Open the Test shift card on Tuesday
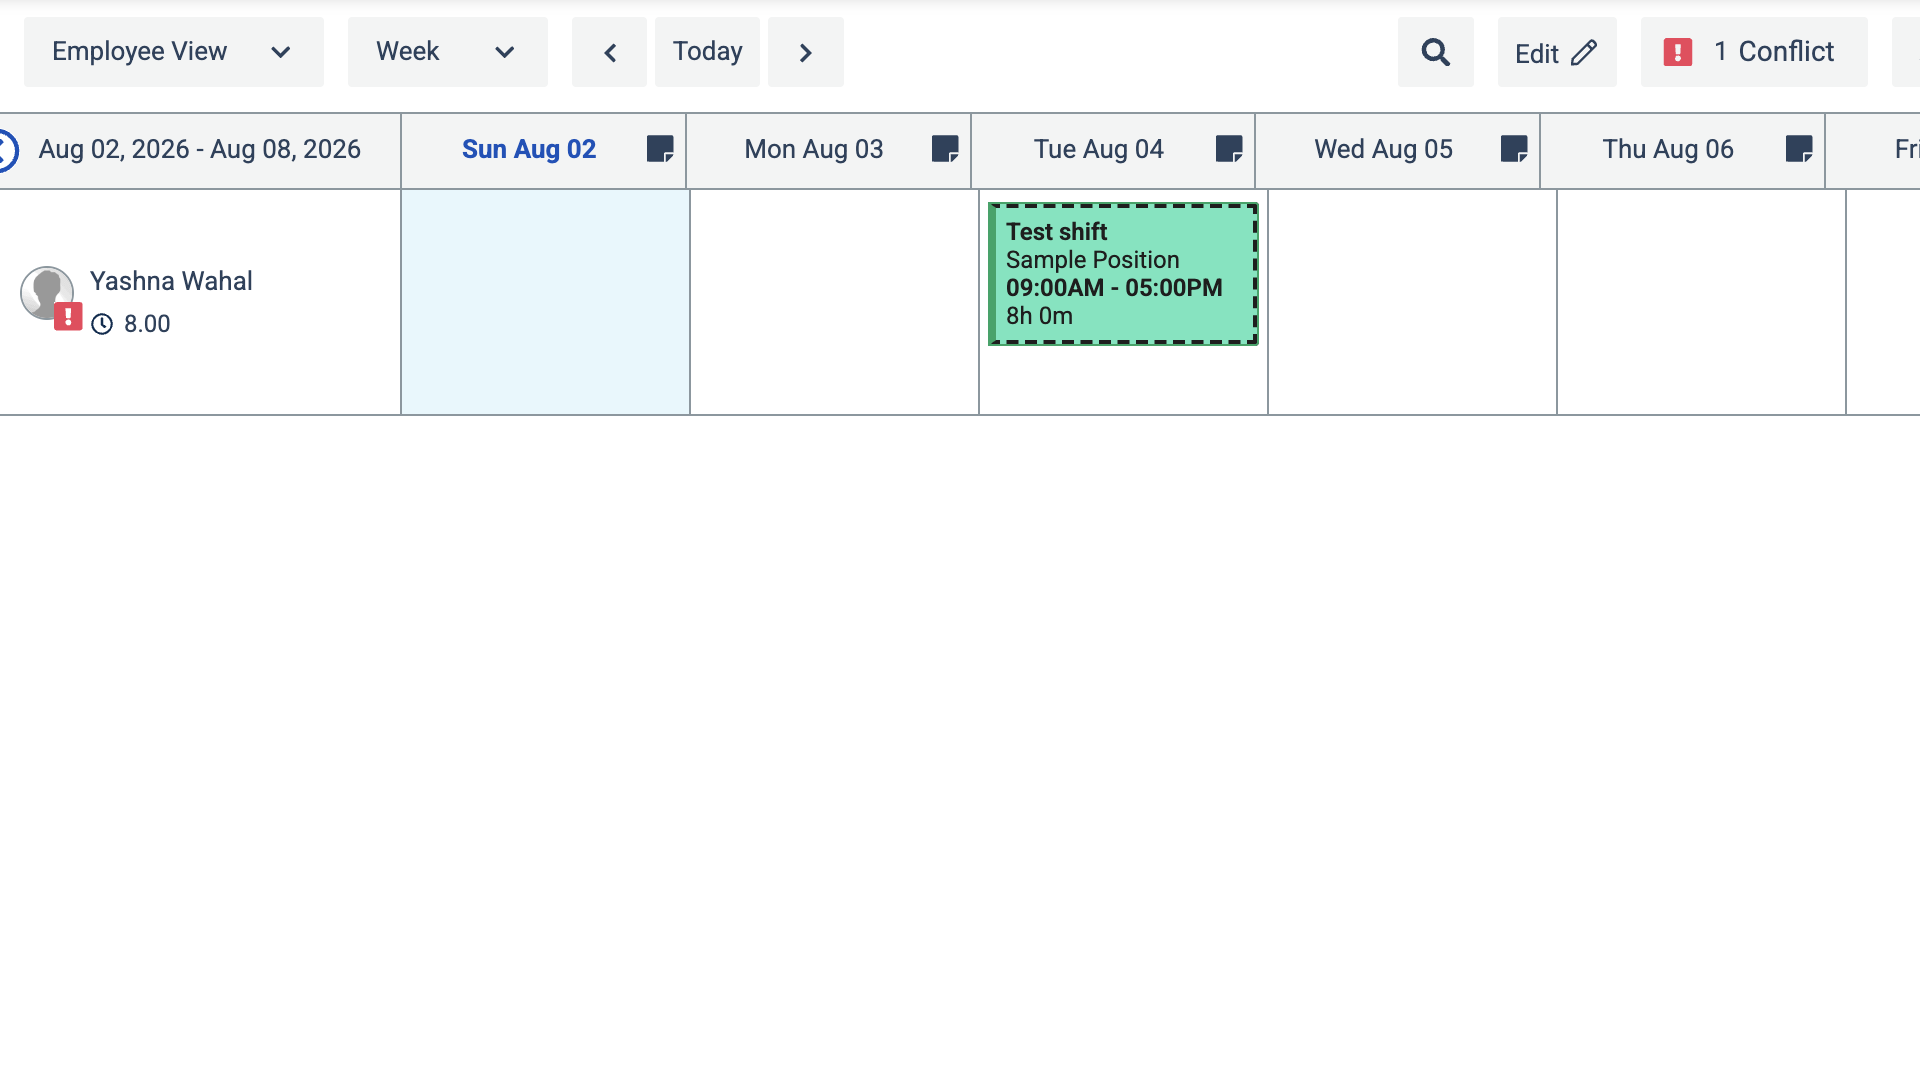 pyautogui.click(x=1123, y=274)
